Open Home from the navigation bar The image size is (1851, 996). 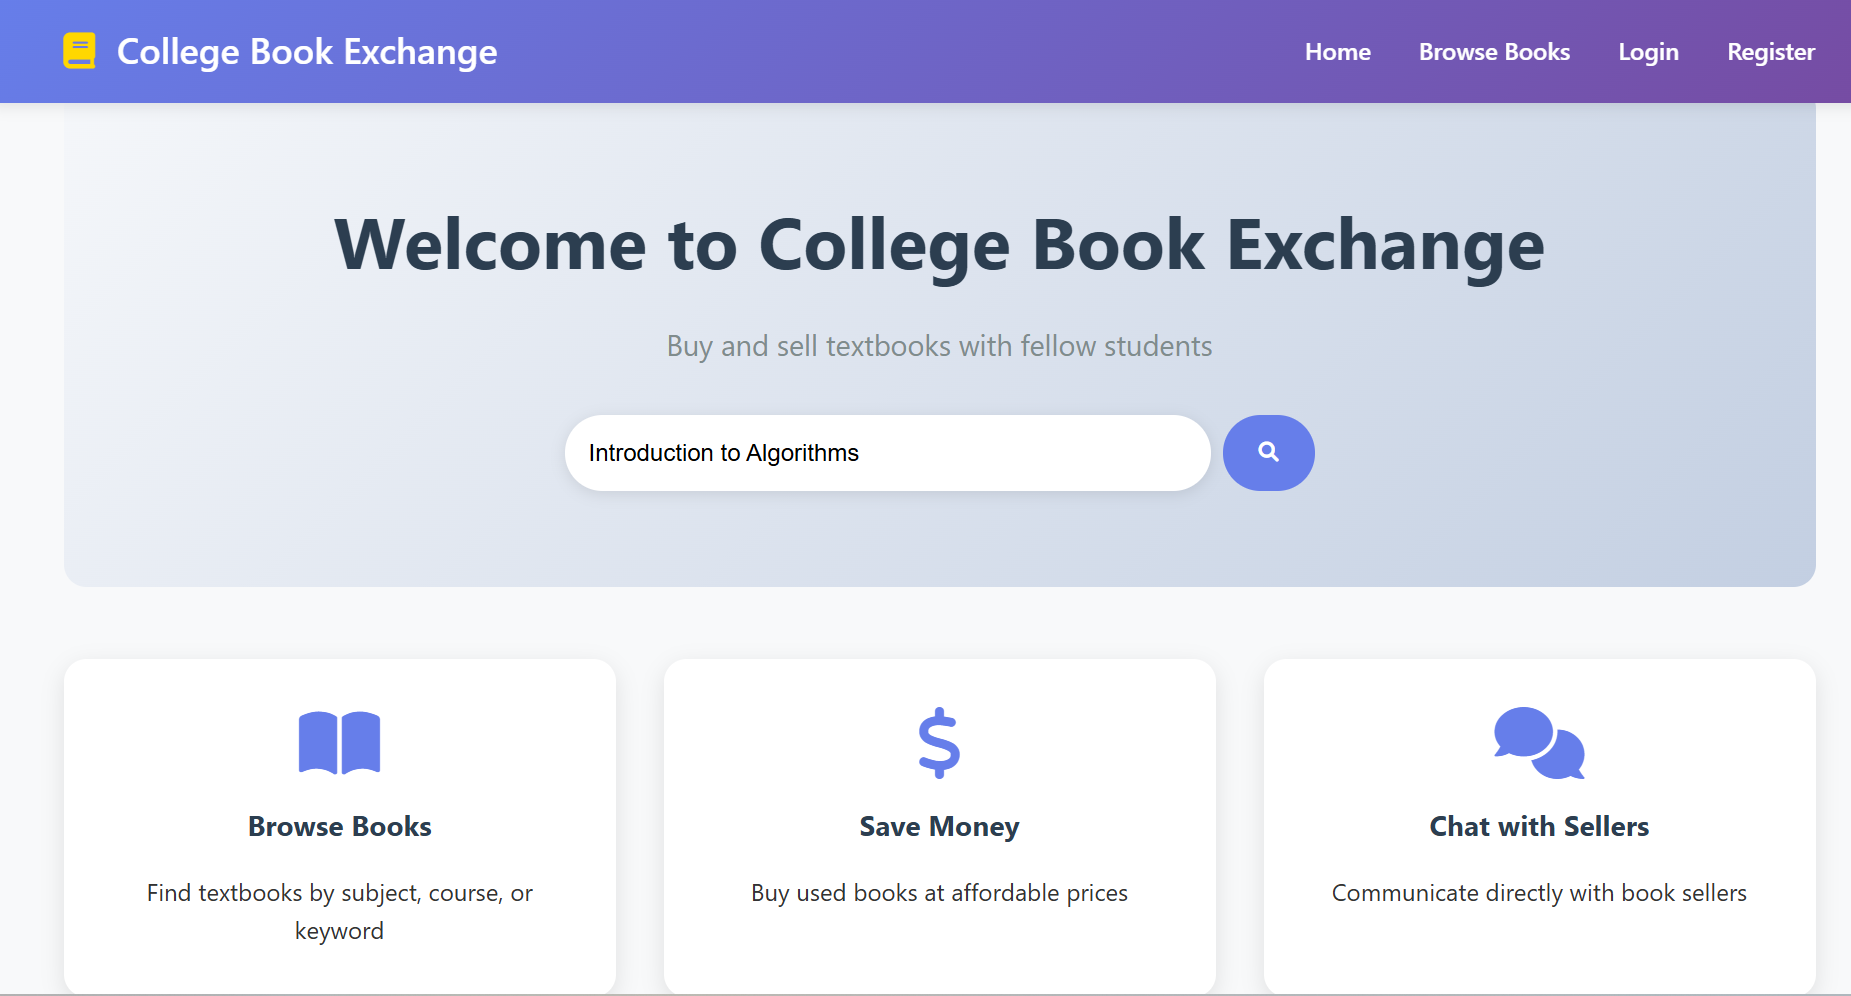pyautogui.click(x=1337, y=51)
